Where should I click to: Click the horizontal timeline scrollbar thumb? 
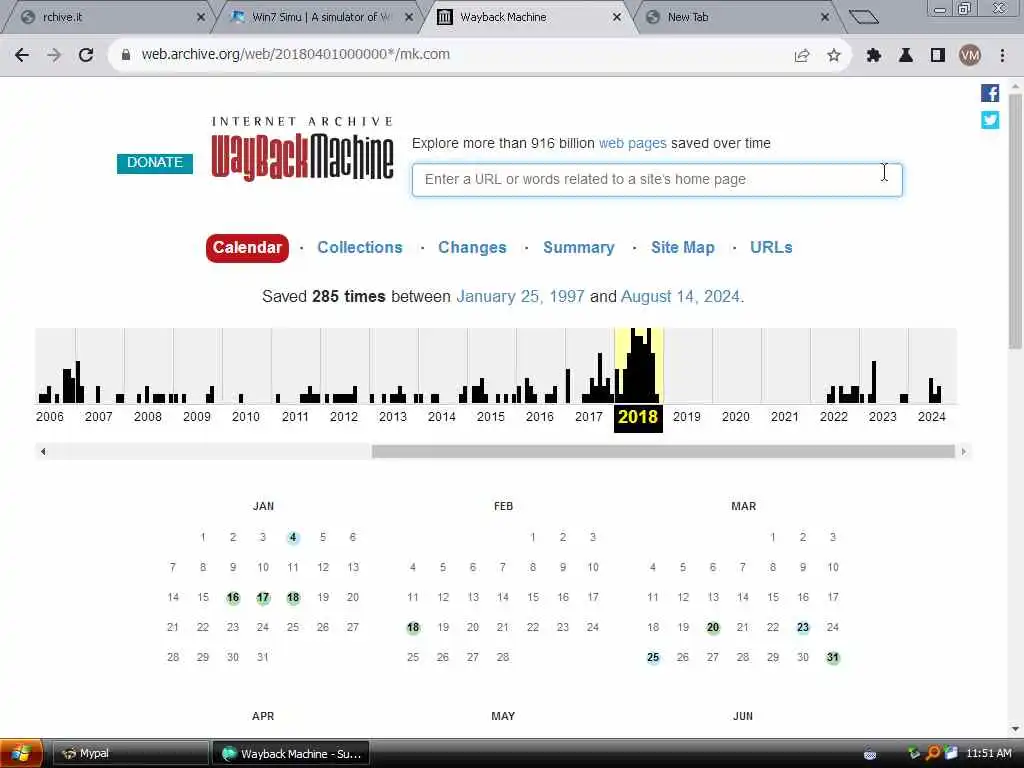663,452
